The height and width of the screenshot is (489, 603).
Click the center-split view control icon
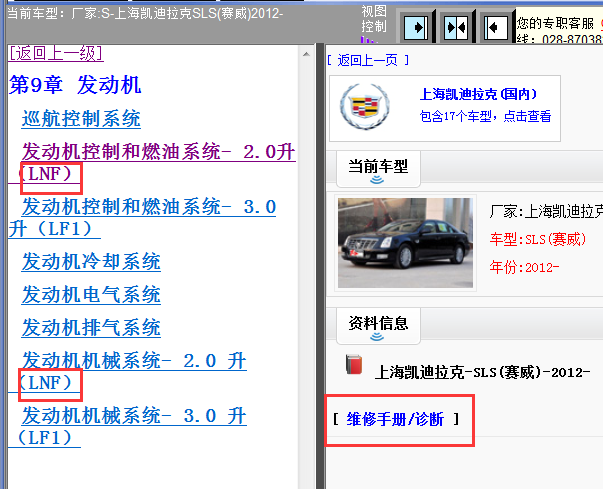[456, 27]
